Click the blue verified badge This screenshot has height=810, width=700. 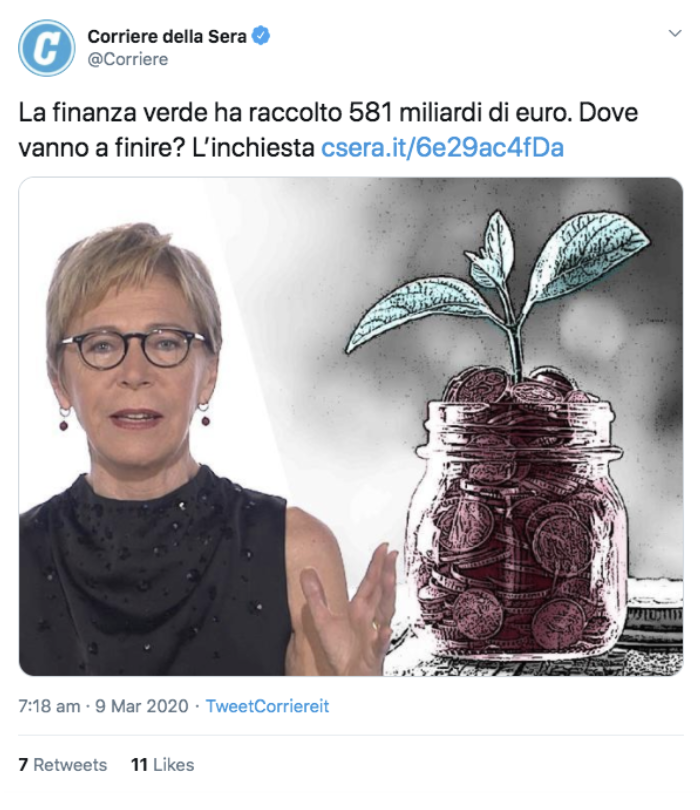[261, 36]
